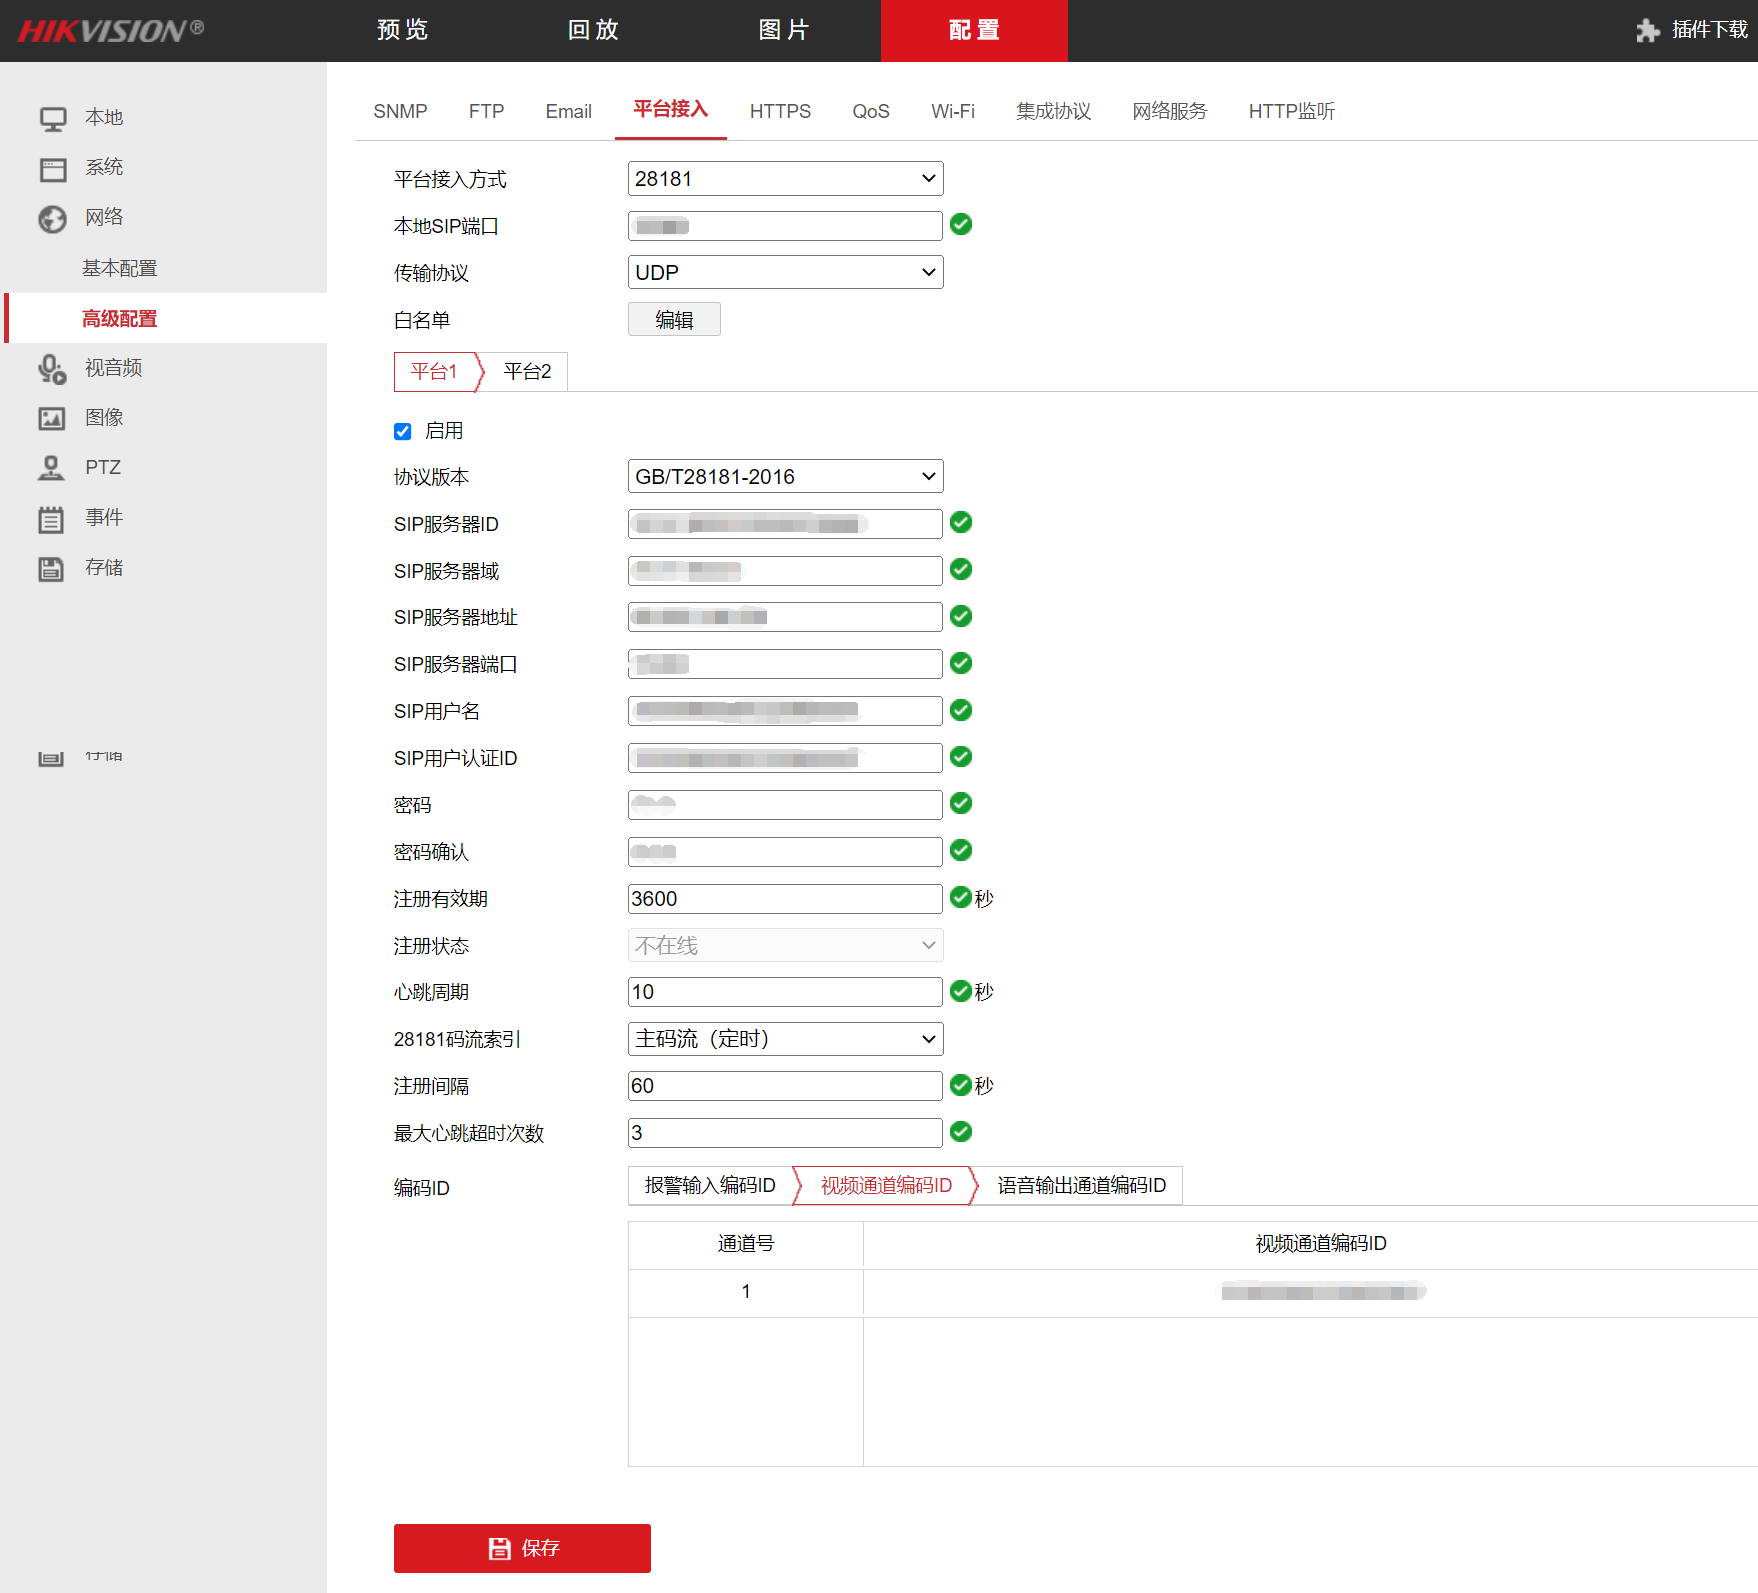Expand the 平台接入方式 dropdown
Image resolution: width=1758 pixels, height=1593 pixels.
point(785,179)
